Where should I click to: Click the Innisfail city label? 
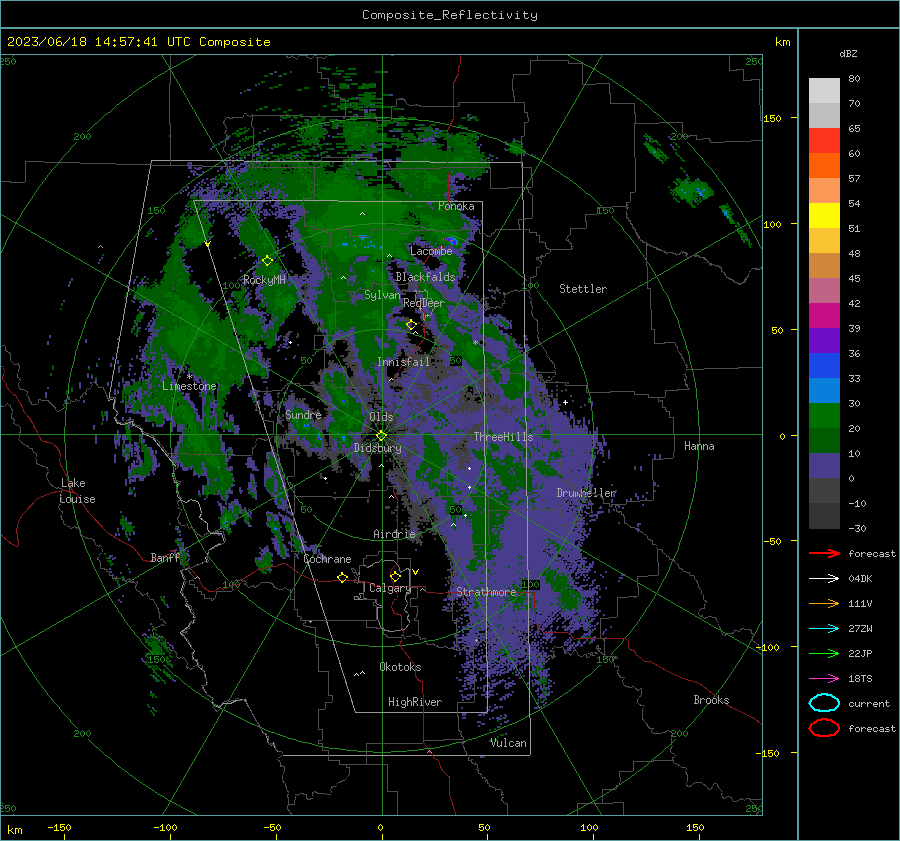(x=403, y=362)
